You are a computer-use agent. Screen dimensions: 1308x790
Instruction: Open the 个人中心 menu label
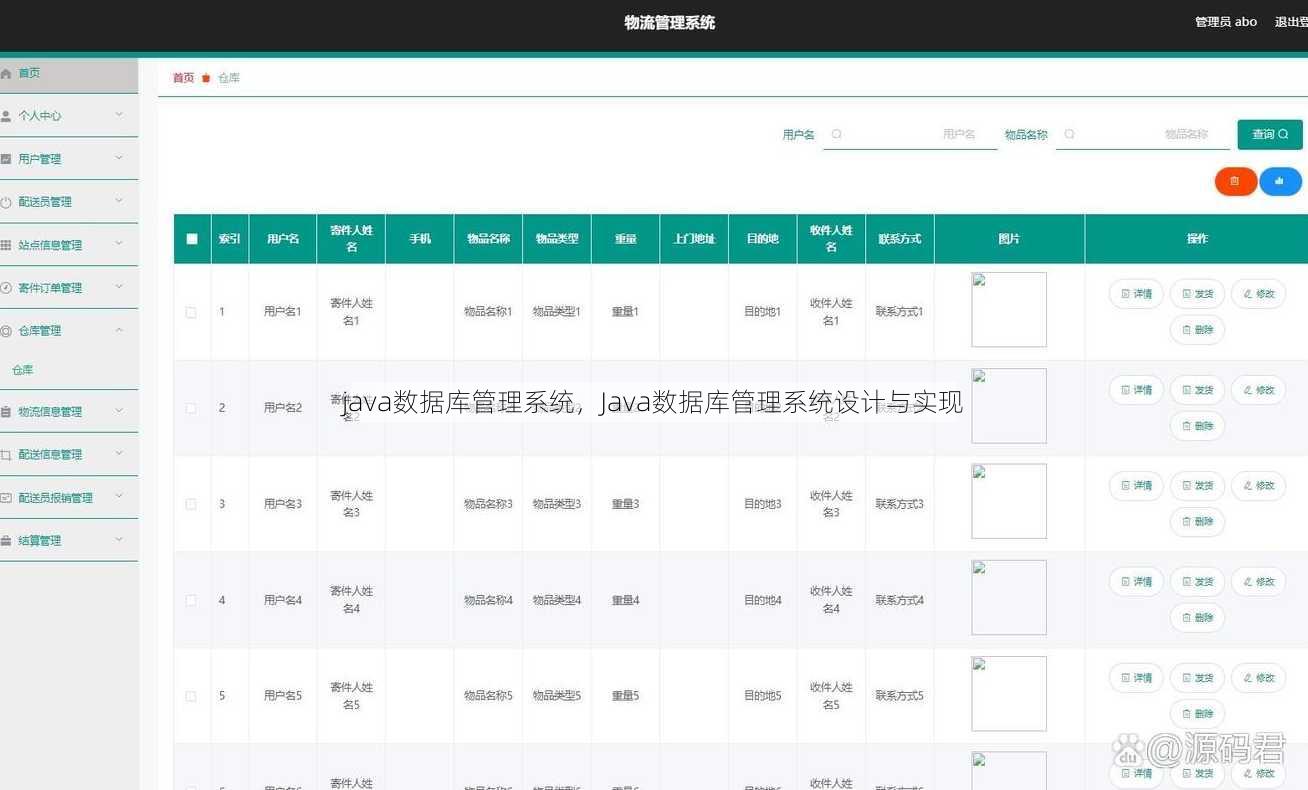coord(40,116)
